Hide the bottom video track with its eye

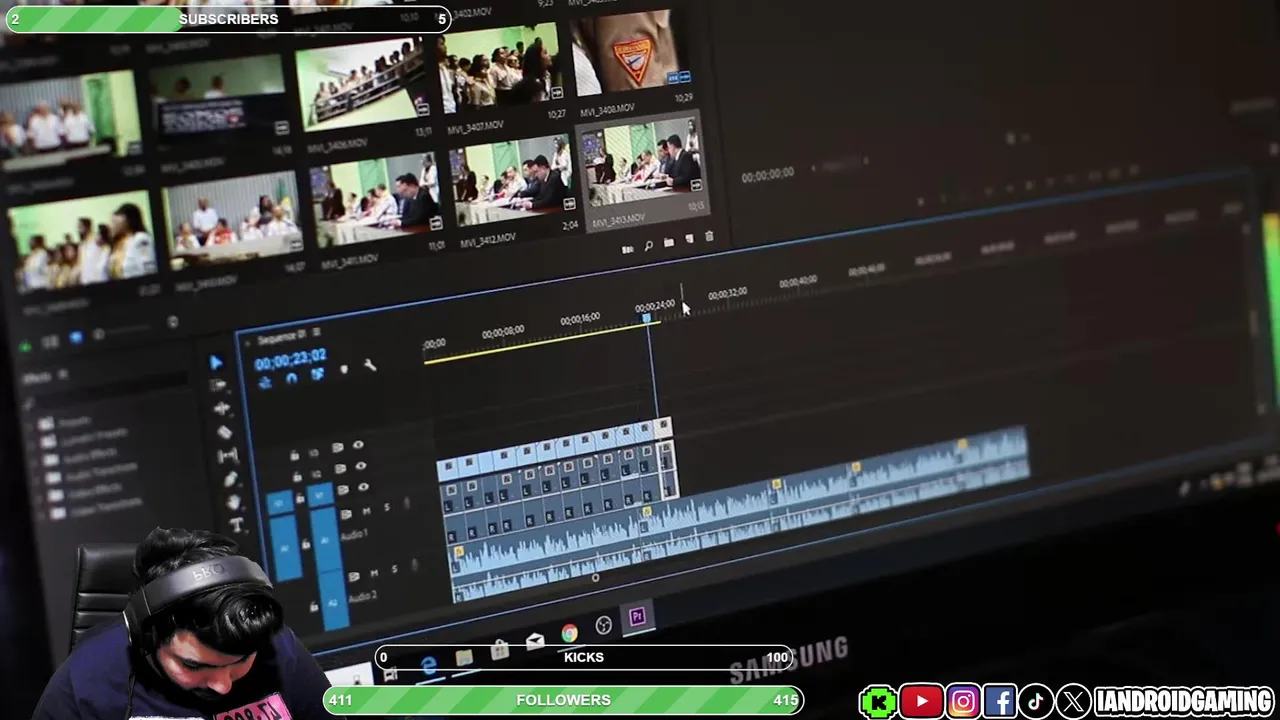pyautogui.click(x=362, y=487)
